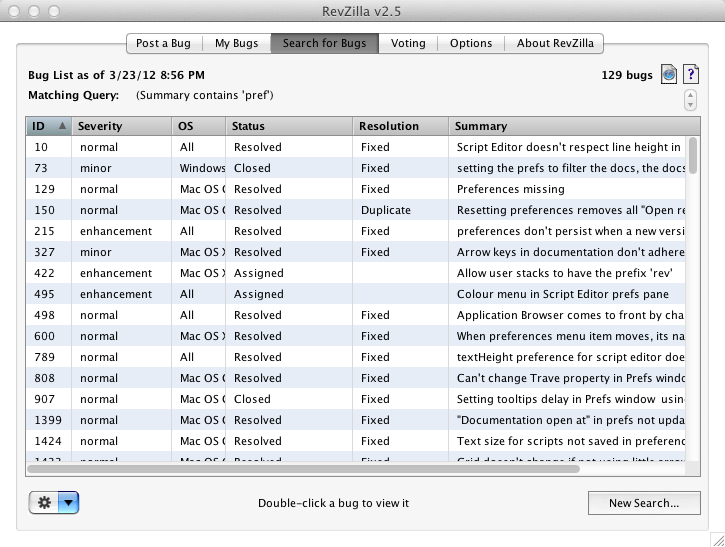Sort by the Resolution column header
This screenshot has width=725, height=547.
pos(401,126)
